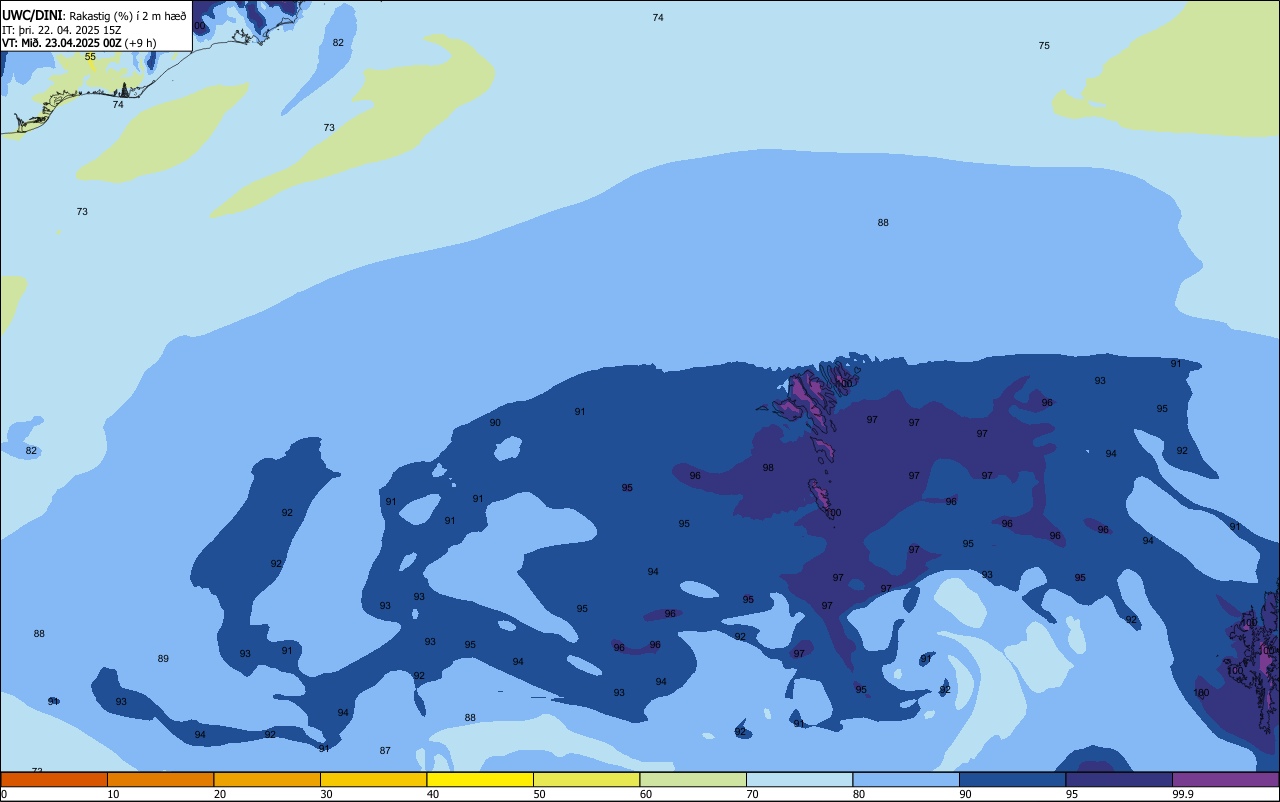Select the legend tick label 50

539,794
